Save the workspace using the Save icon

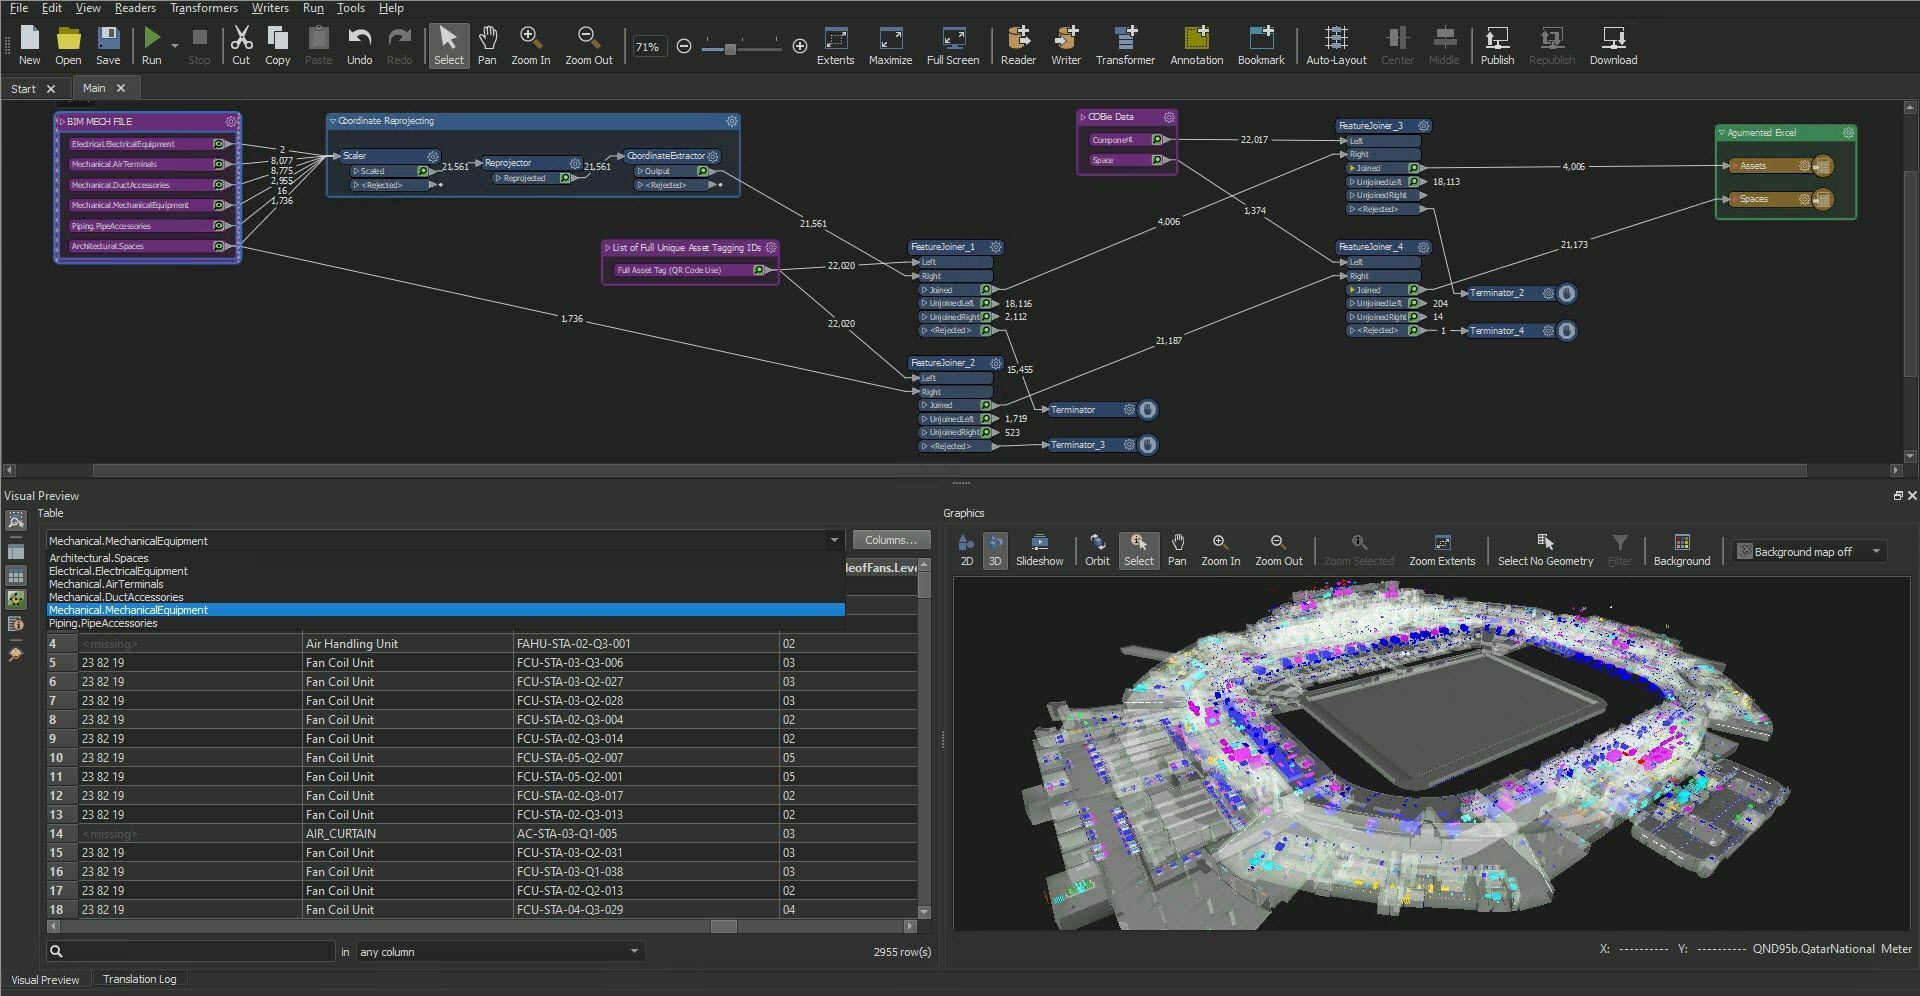point(108,45)
